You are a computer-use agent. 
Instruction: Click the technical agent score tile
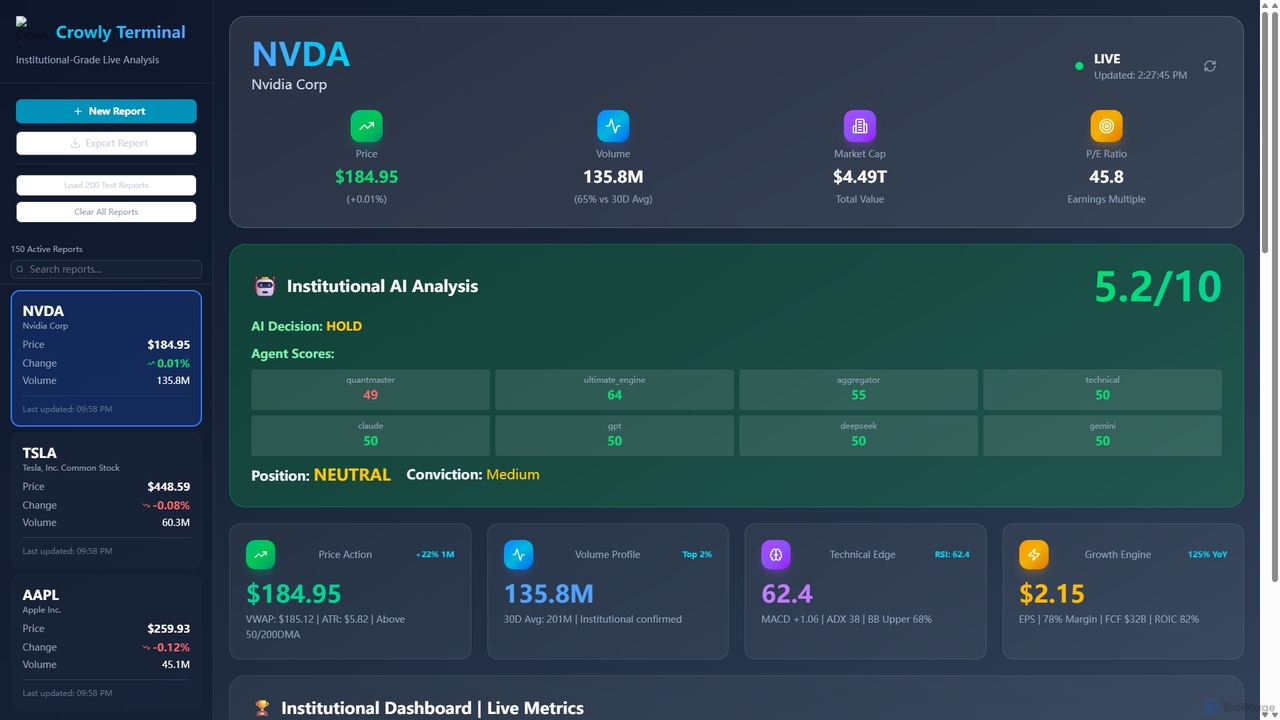(x=1102, y=389)
